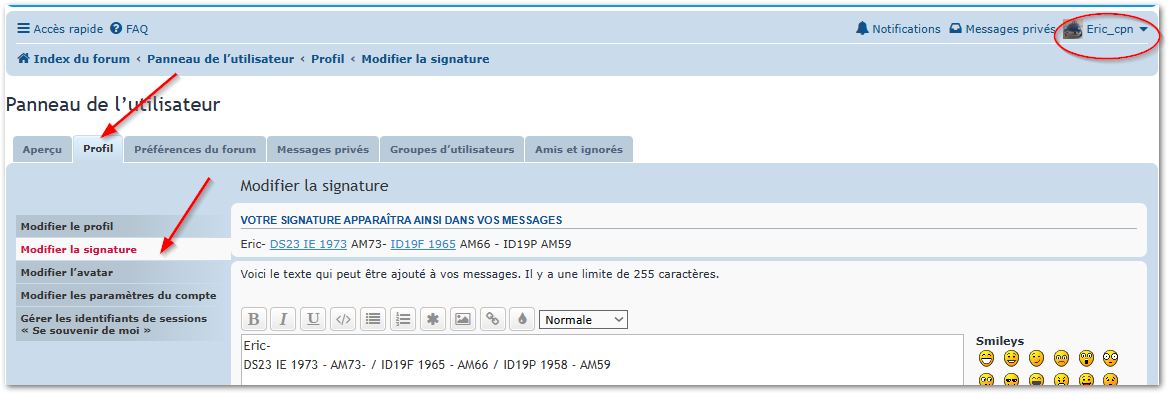The width and height of the screenshot is (1168, 394).
Task: Insert the shocked wide-eyed smiley
Action: pos(1111,358)
